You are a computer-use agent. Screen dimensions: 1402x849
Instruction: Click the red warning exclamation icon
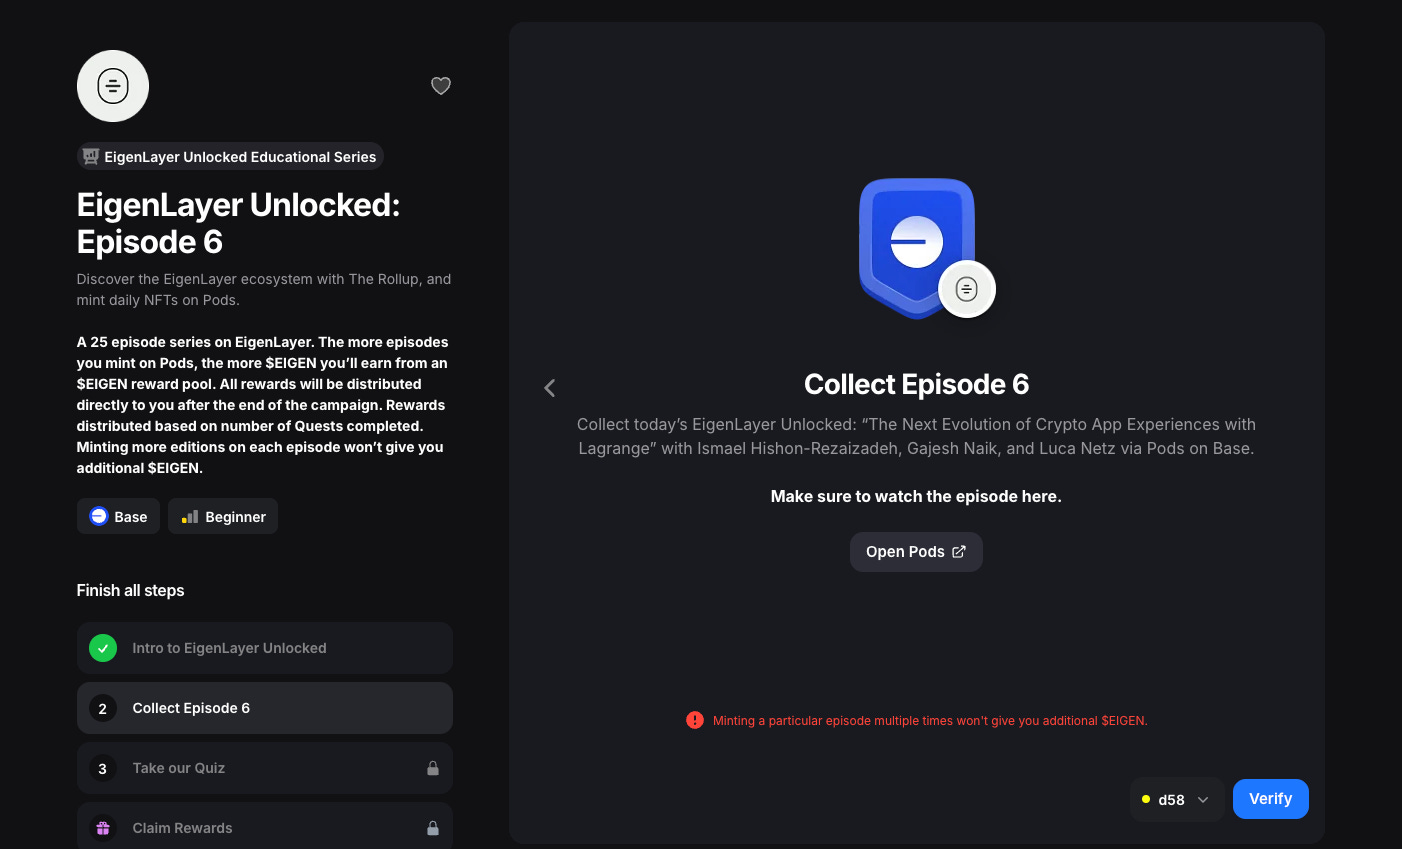click(695, 720)
